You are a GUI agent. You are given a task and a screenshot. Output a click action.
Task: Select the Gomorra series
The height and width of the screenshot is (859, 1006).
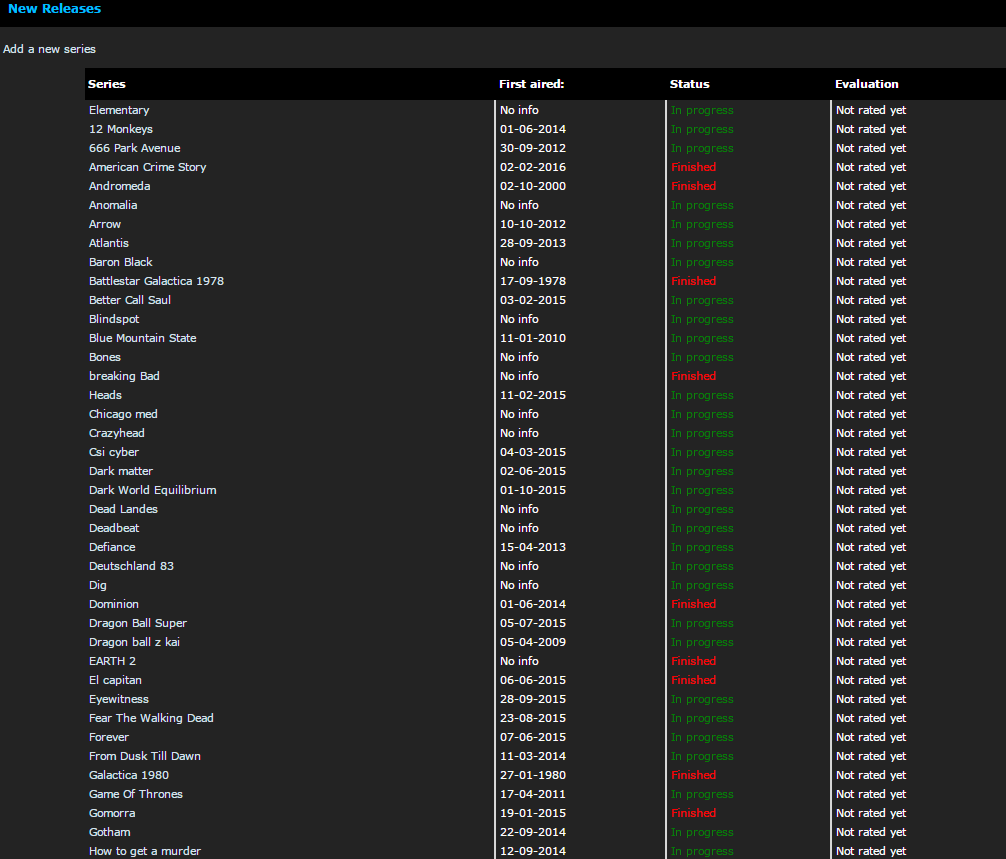(x=112, y=813)
